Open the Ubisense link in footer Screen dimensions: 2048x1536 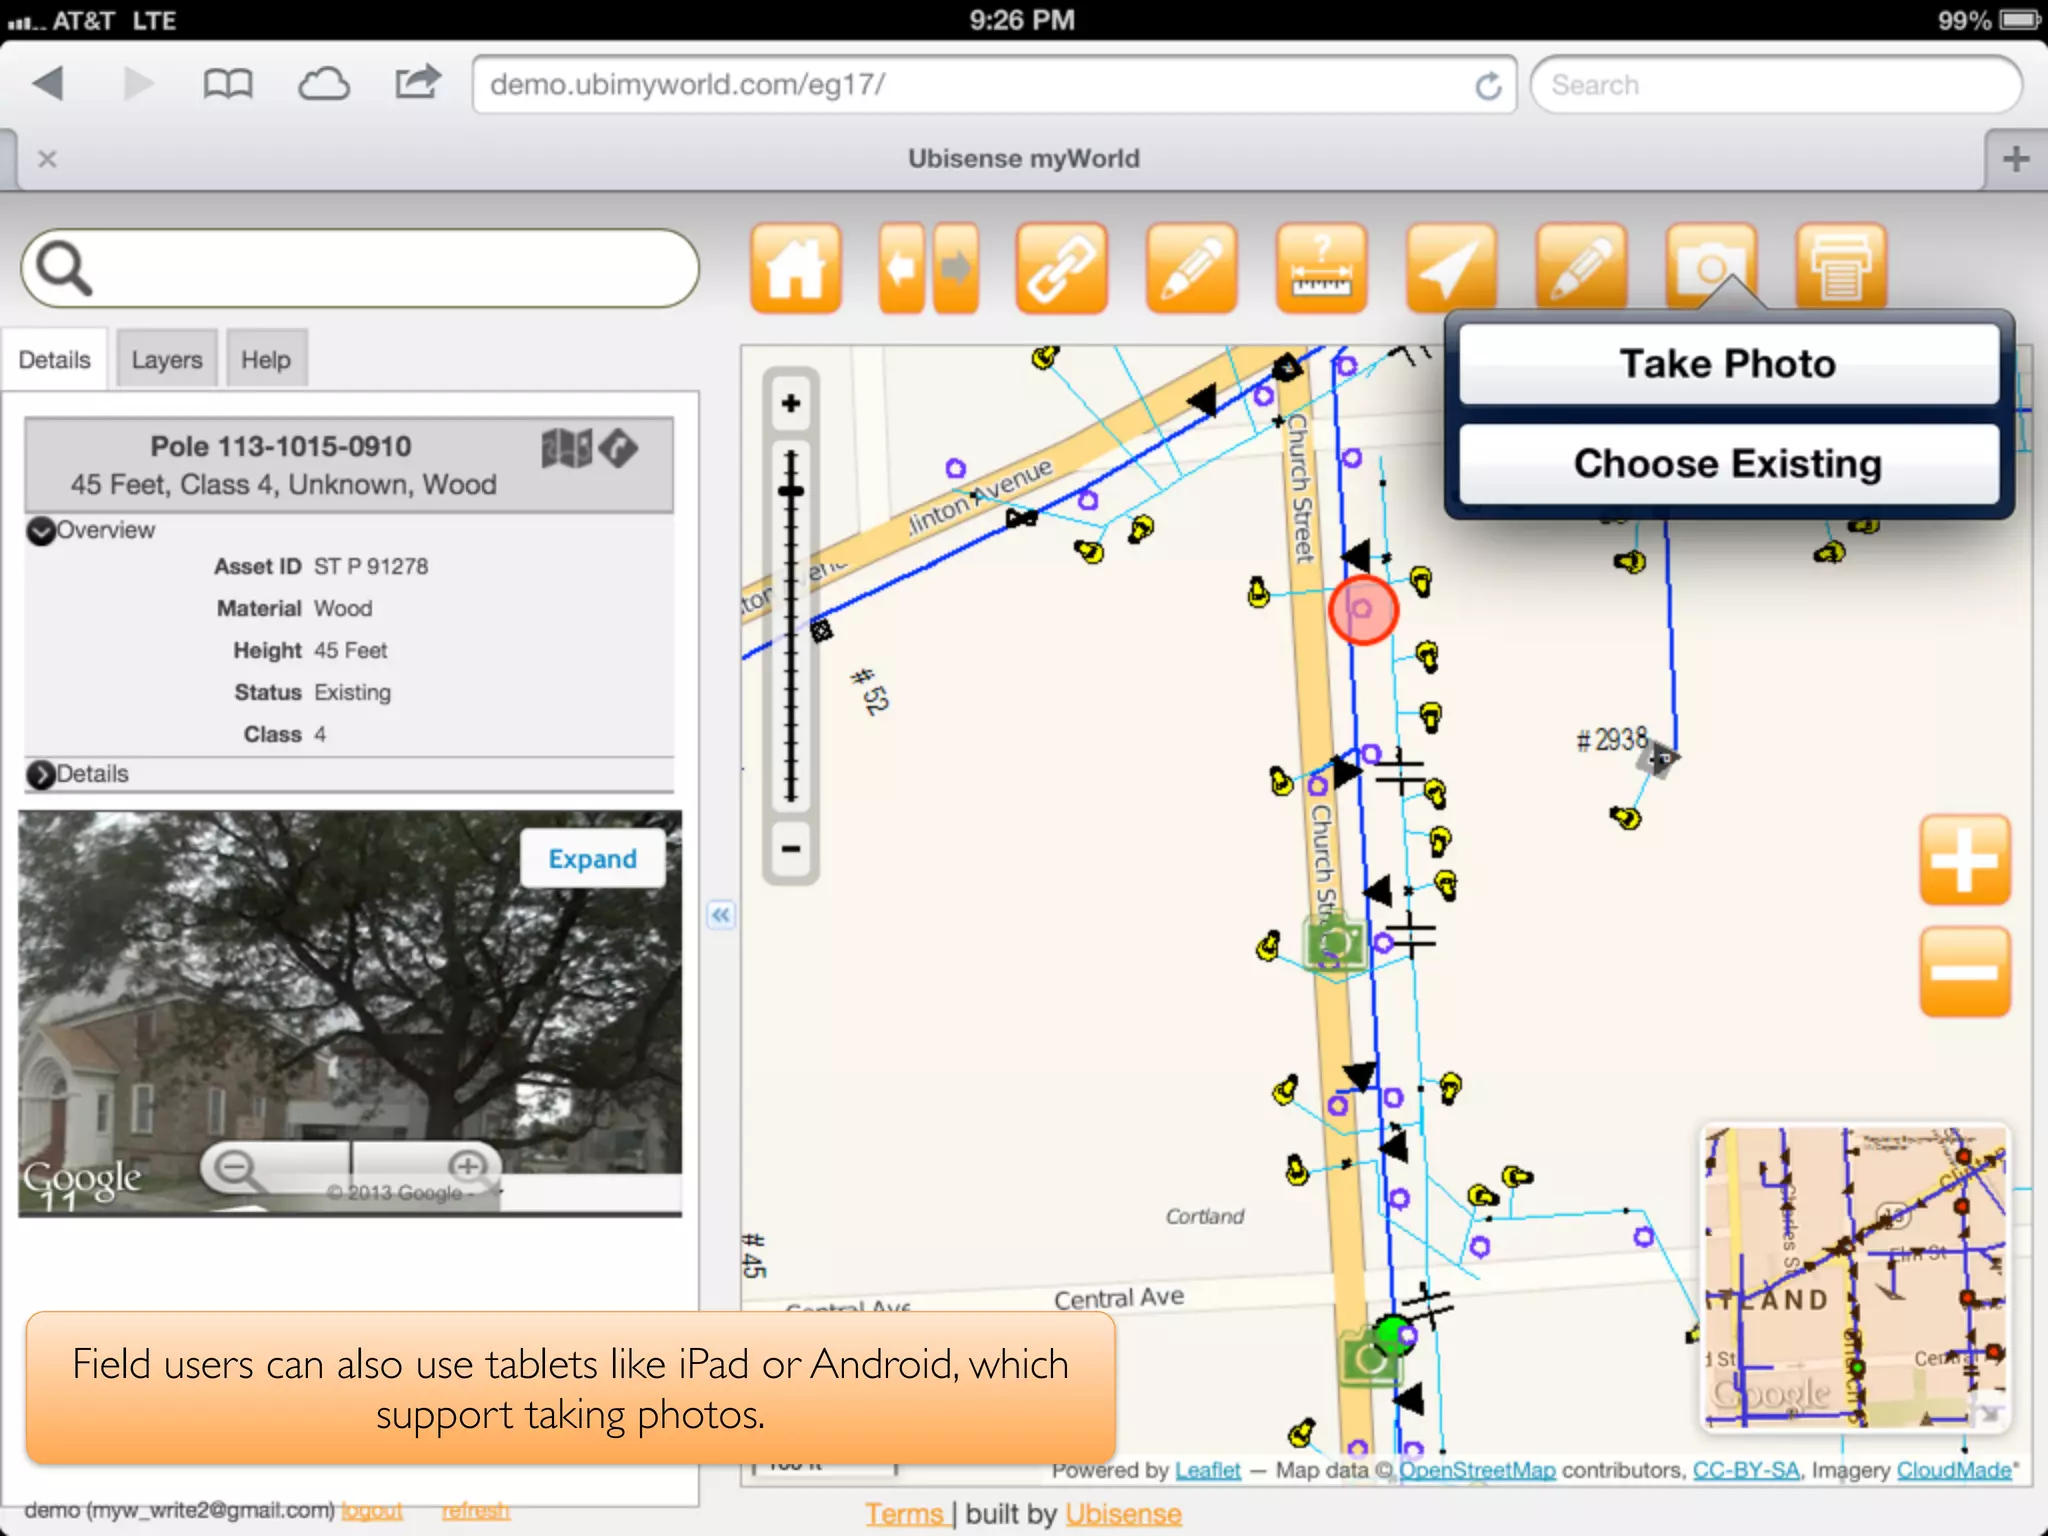(1123, 1514)
